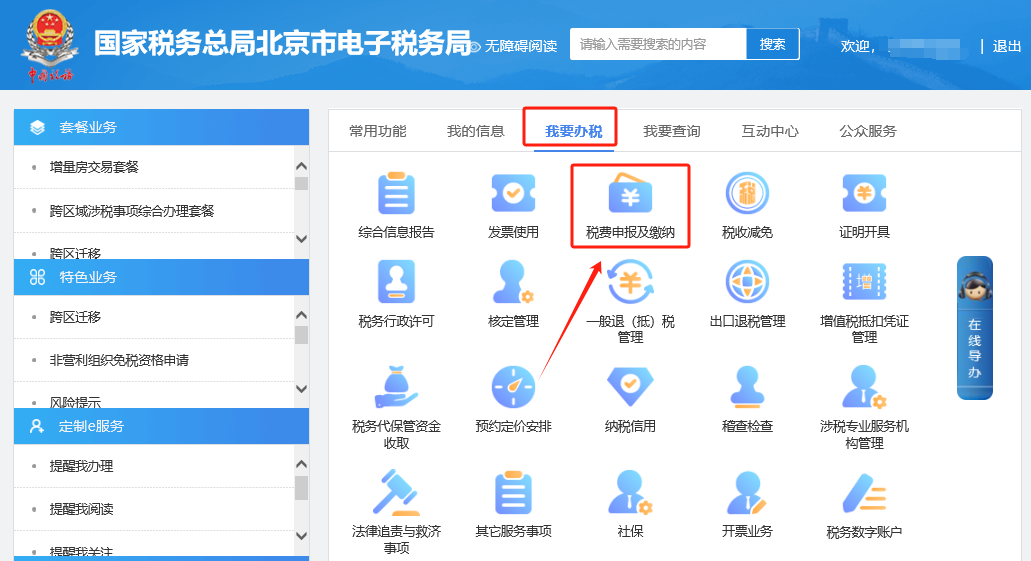The height and width of the screenshot is (561, 1031).
Task: Click down arrow in 特色业务 list
Action: 301,388
